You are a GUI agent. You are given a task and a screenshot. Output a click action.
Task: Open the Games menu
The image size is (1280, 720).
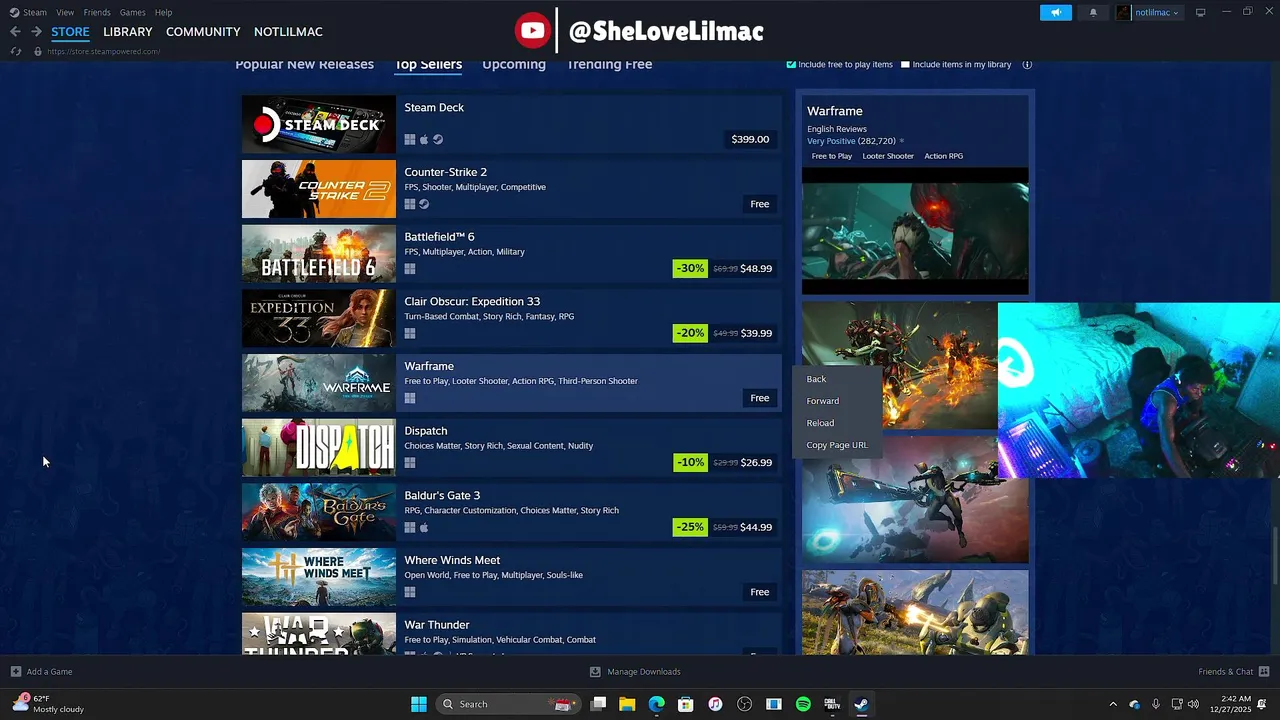pos(132,12)
